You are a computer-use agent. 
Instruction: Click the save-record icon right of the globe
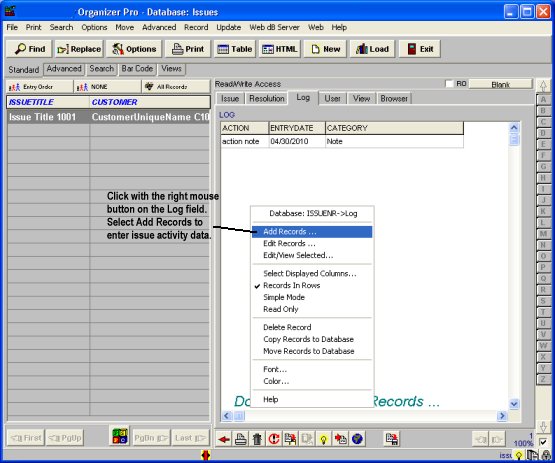pyautogui.click(x=391, y=439)
